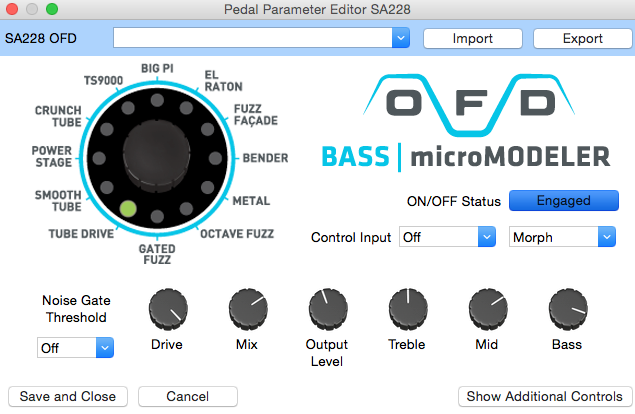635x414 pixels.
Task: Select the POWER STAGE model LED
Action: pyautogui.click(x=99, y=158)
